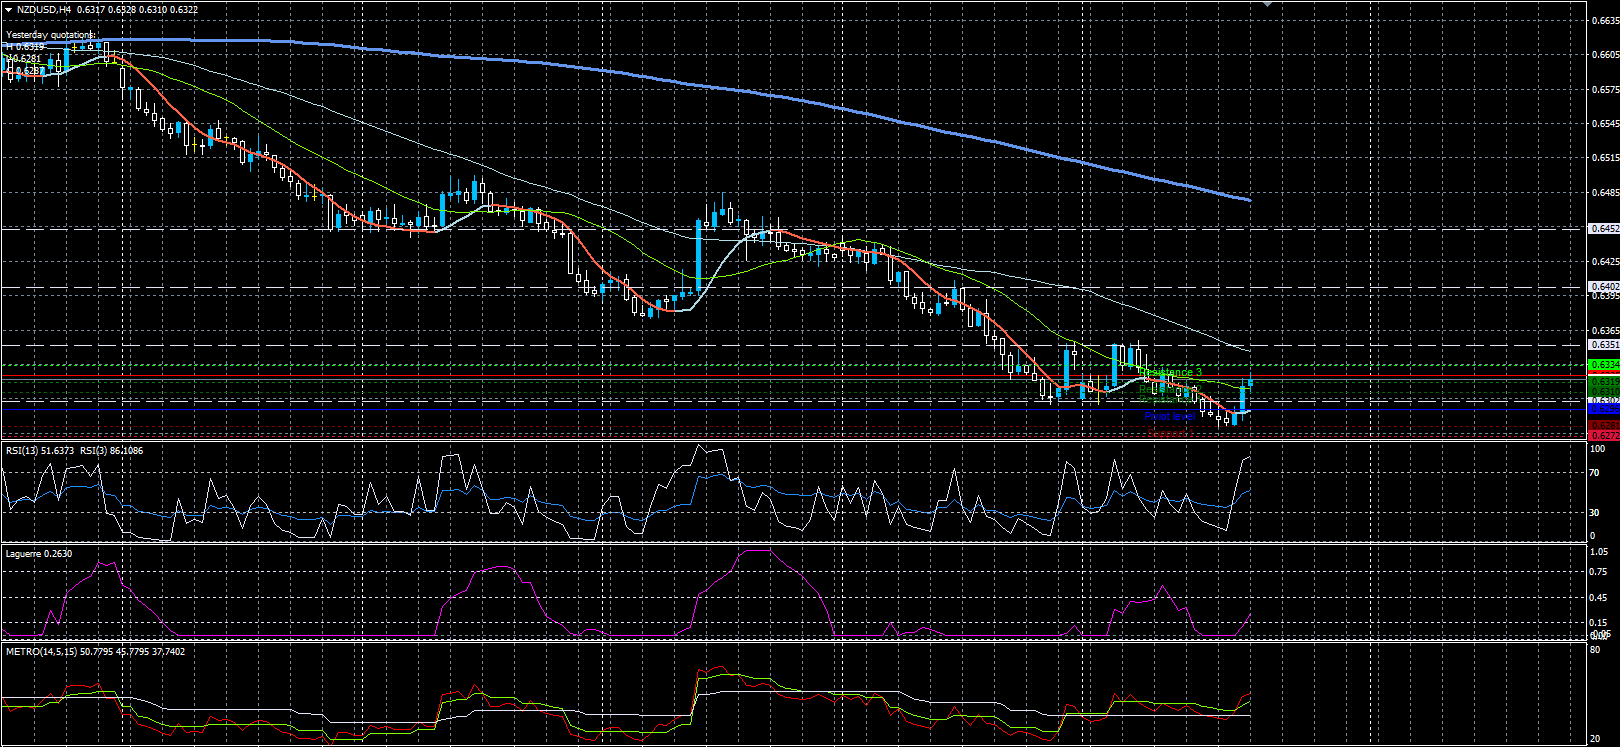Click the Resistance 3 pivot label

[1170, 372]
